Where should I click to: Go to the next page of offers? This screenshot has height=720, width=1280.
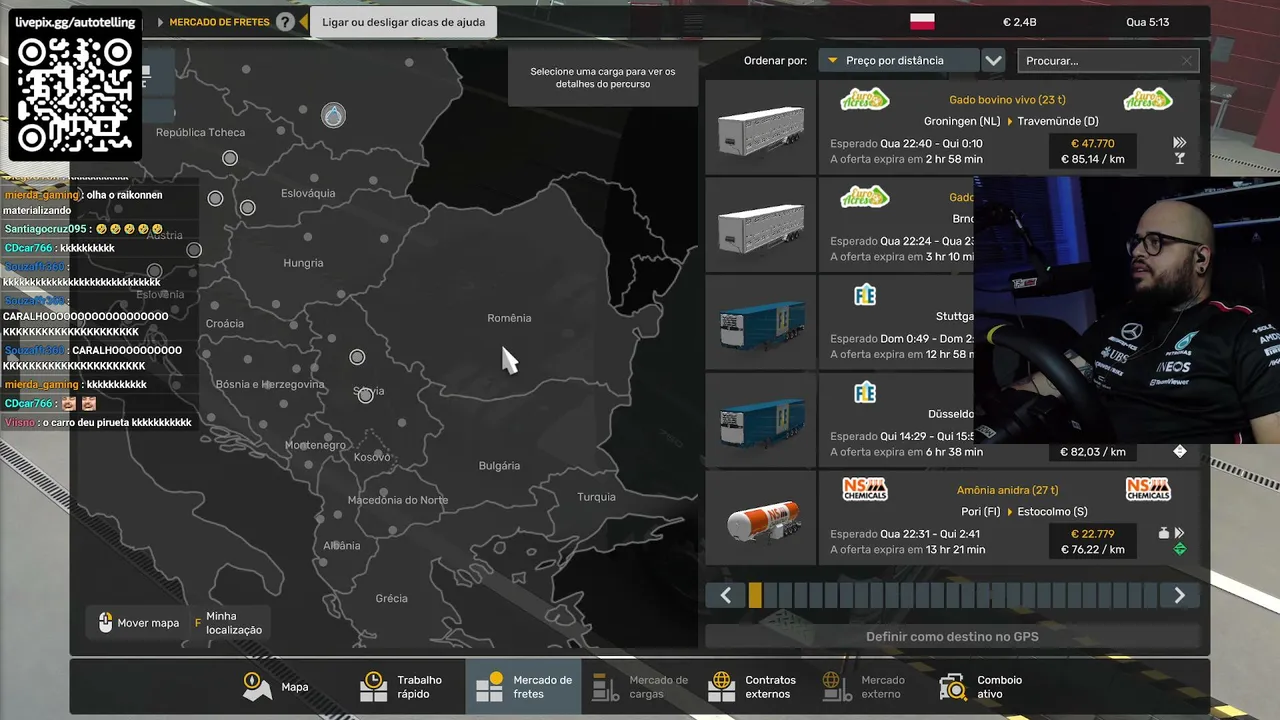[x=1180, y=596]
